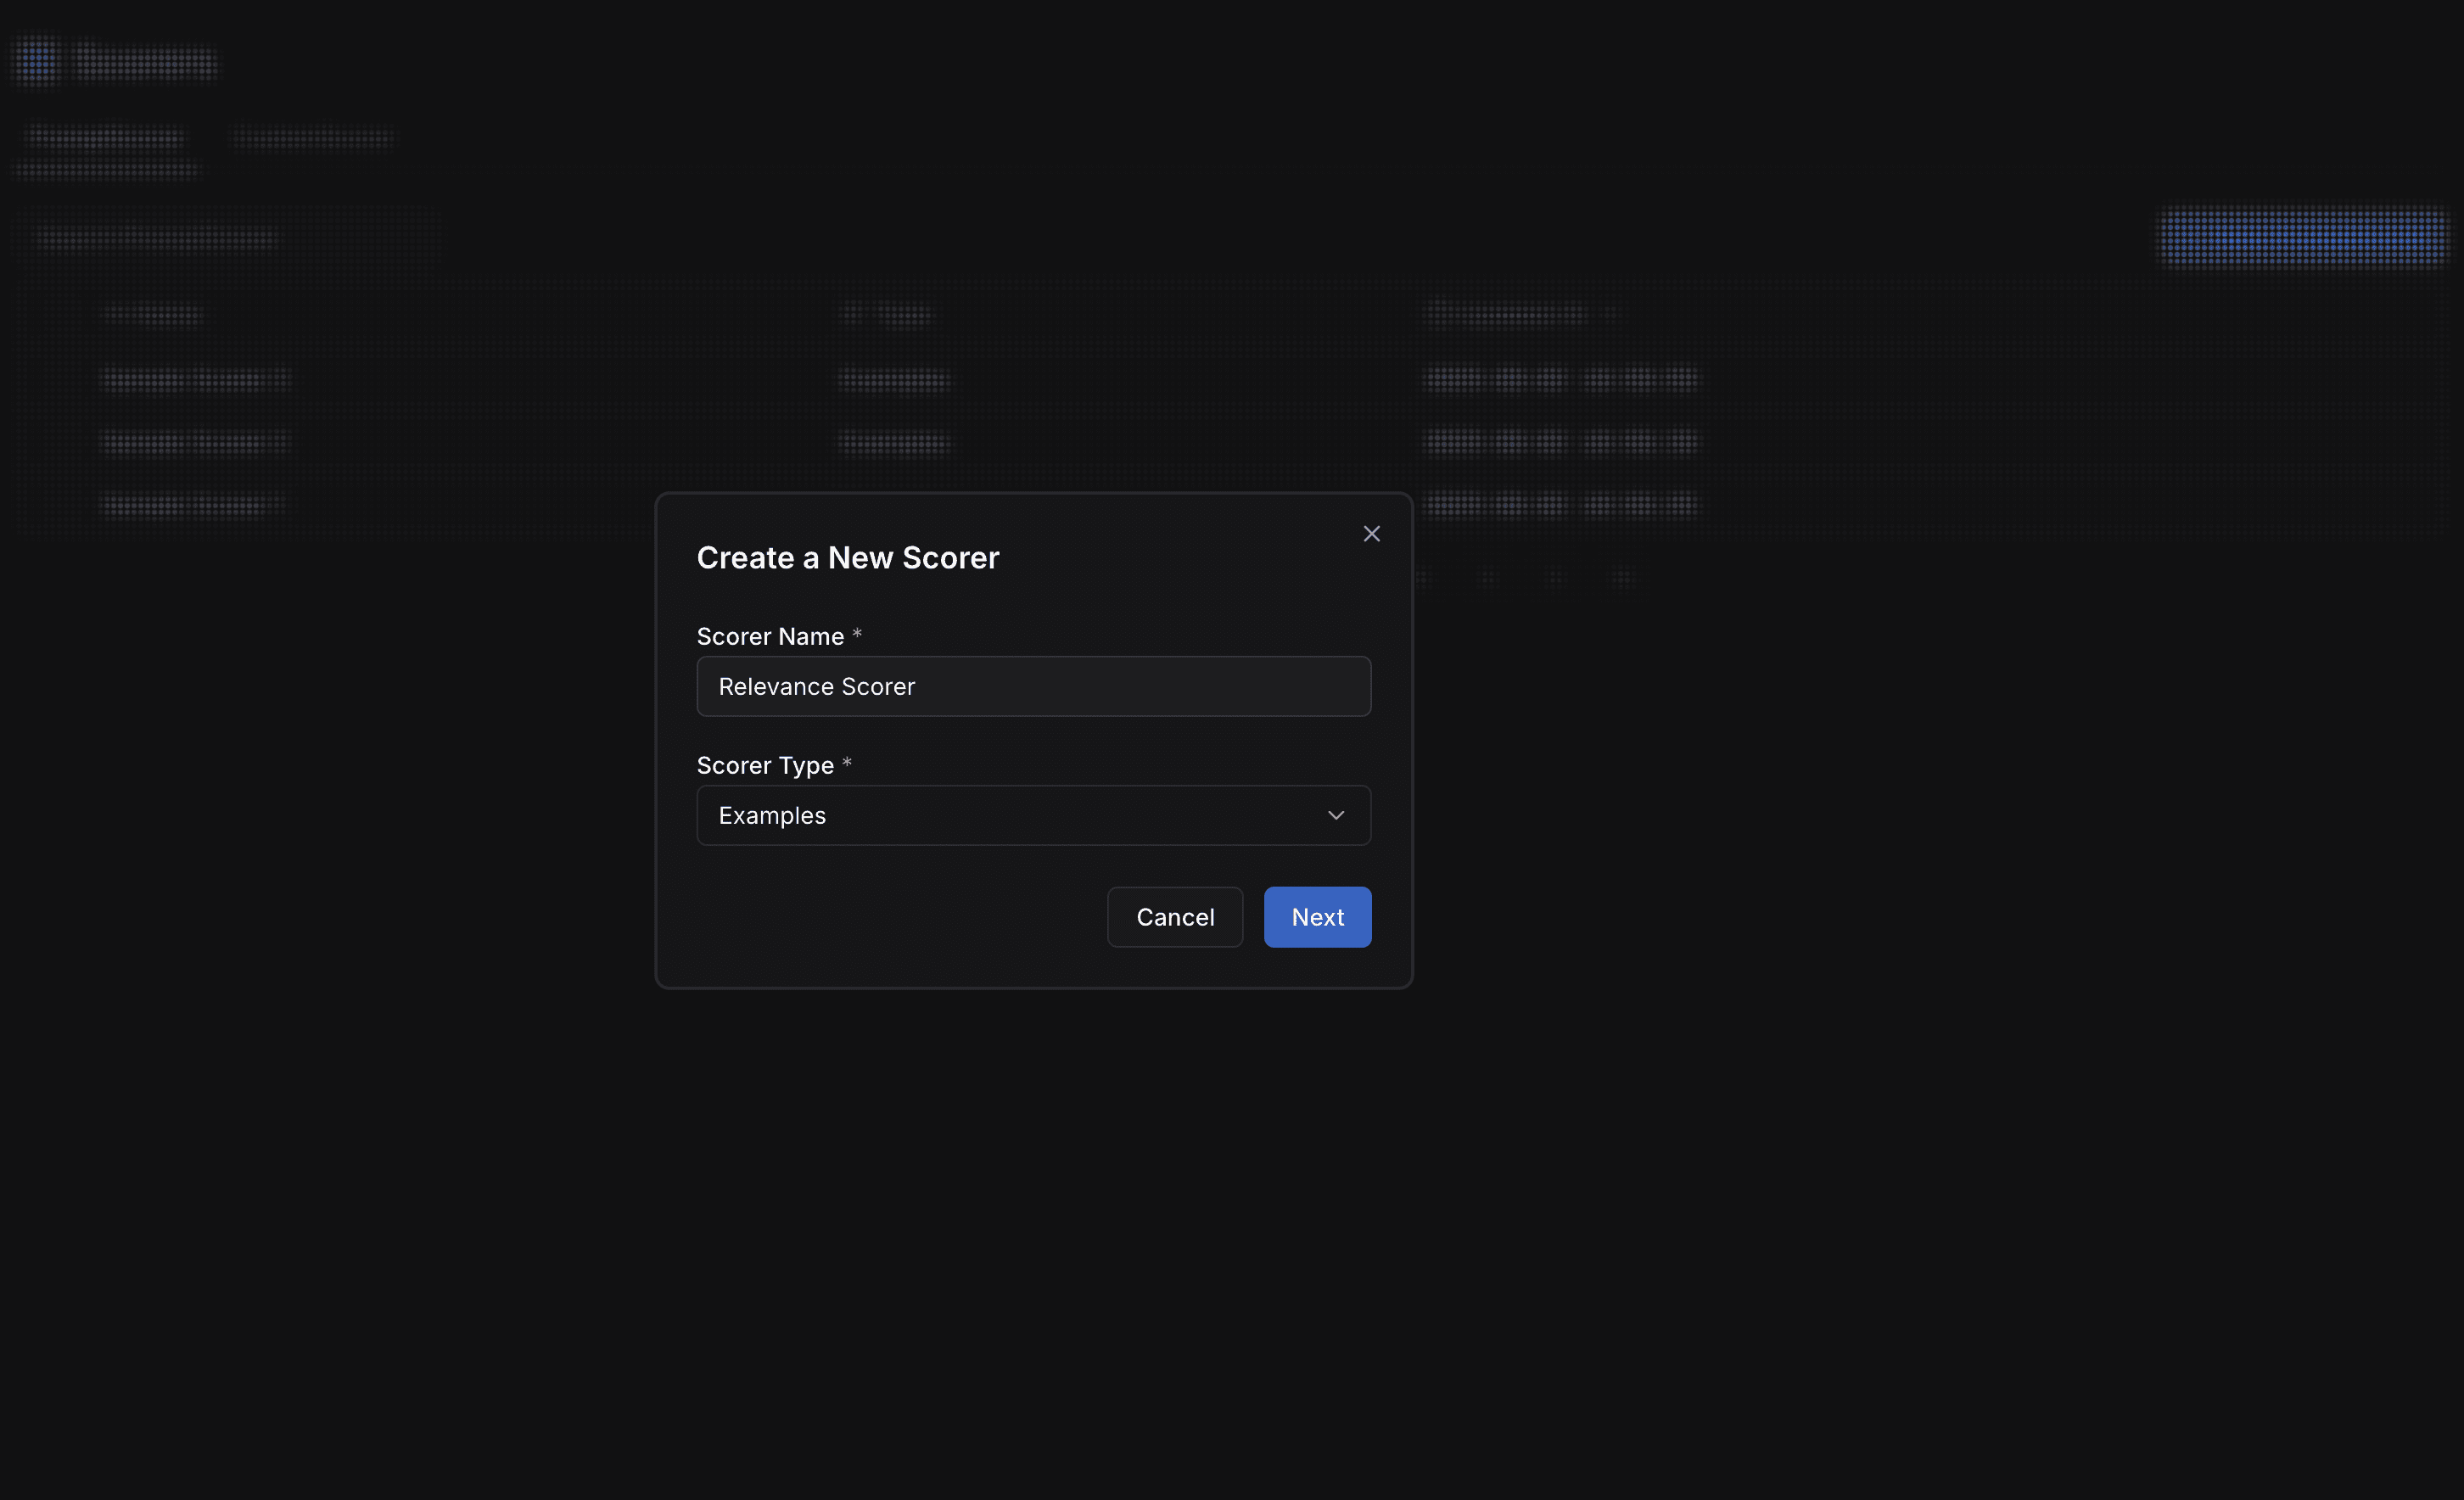
Task: Click the 'Relevance Scorer' text in the field
Action: click(x=816, y=686)
